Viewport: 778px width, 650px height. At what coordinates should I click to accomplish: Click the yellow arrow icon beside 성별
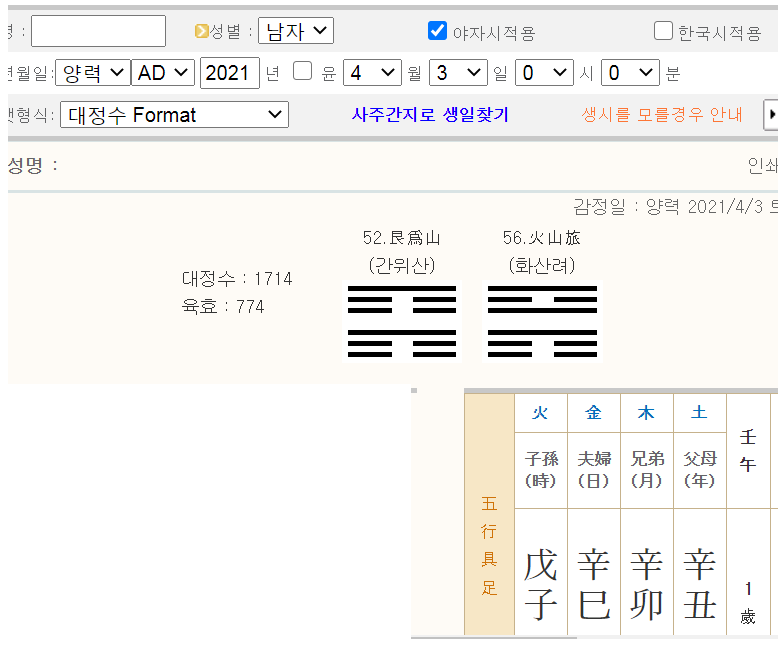(x=201, y=31)
